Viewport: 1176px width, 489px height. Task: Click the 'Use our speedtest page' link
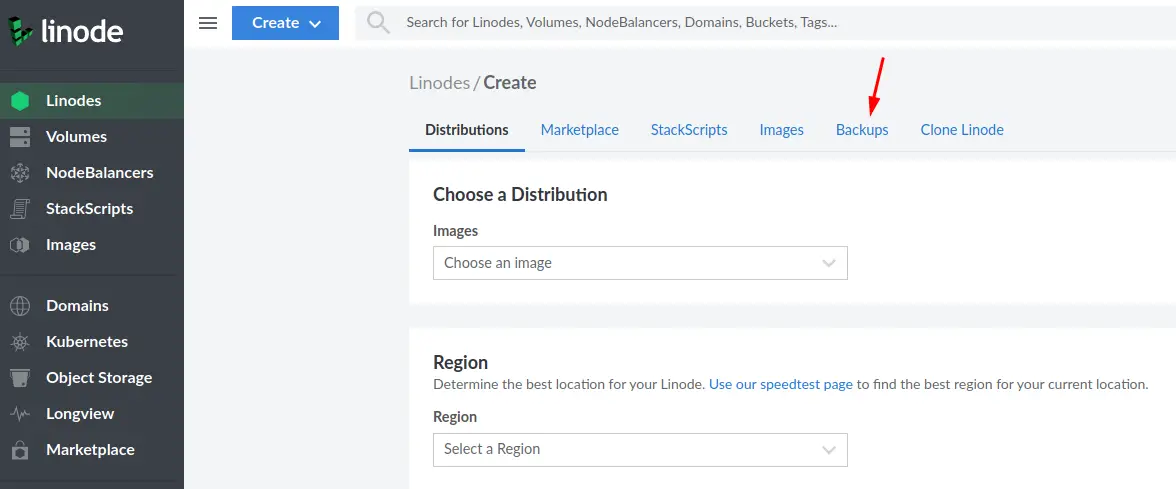coord(781,385)
